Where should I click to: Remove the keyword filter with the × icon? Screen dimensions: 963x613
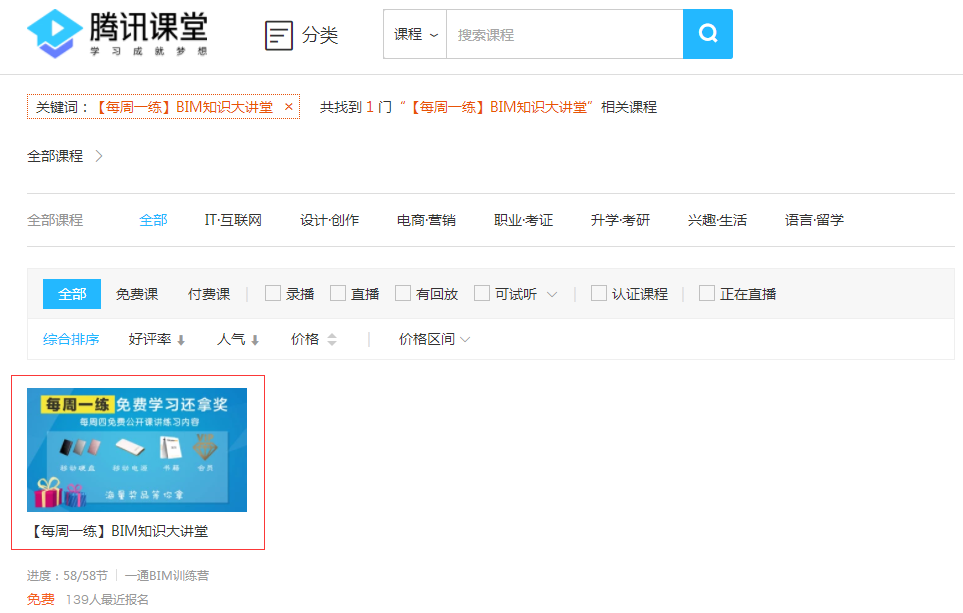click(x=289, y=107)
